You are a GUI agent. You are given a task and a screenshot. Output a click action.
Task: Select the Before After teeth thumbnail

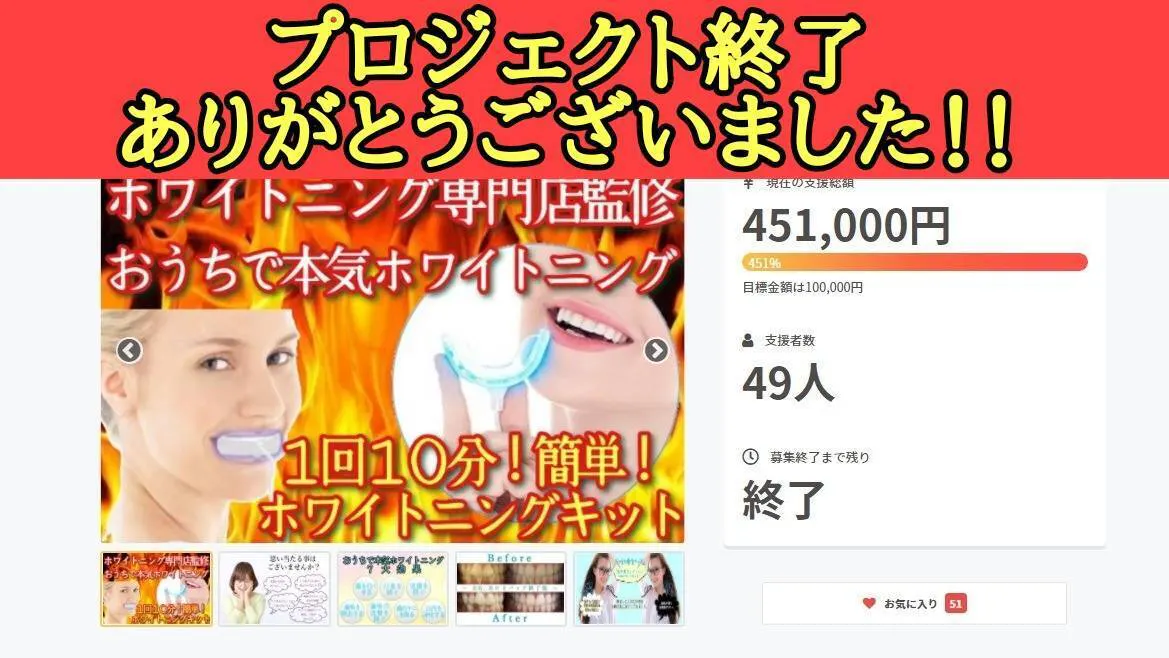511,589
